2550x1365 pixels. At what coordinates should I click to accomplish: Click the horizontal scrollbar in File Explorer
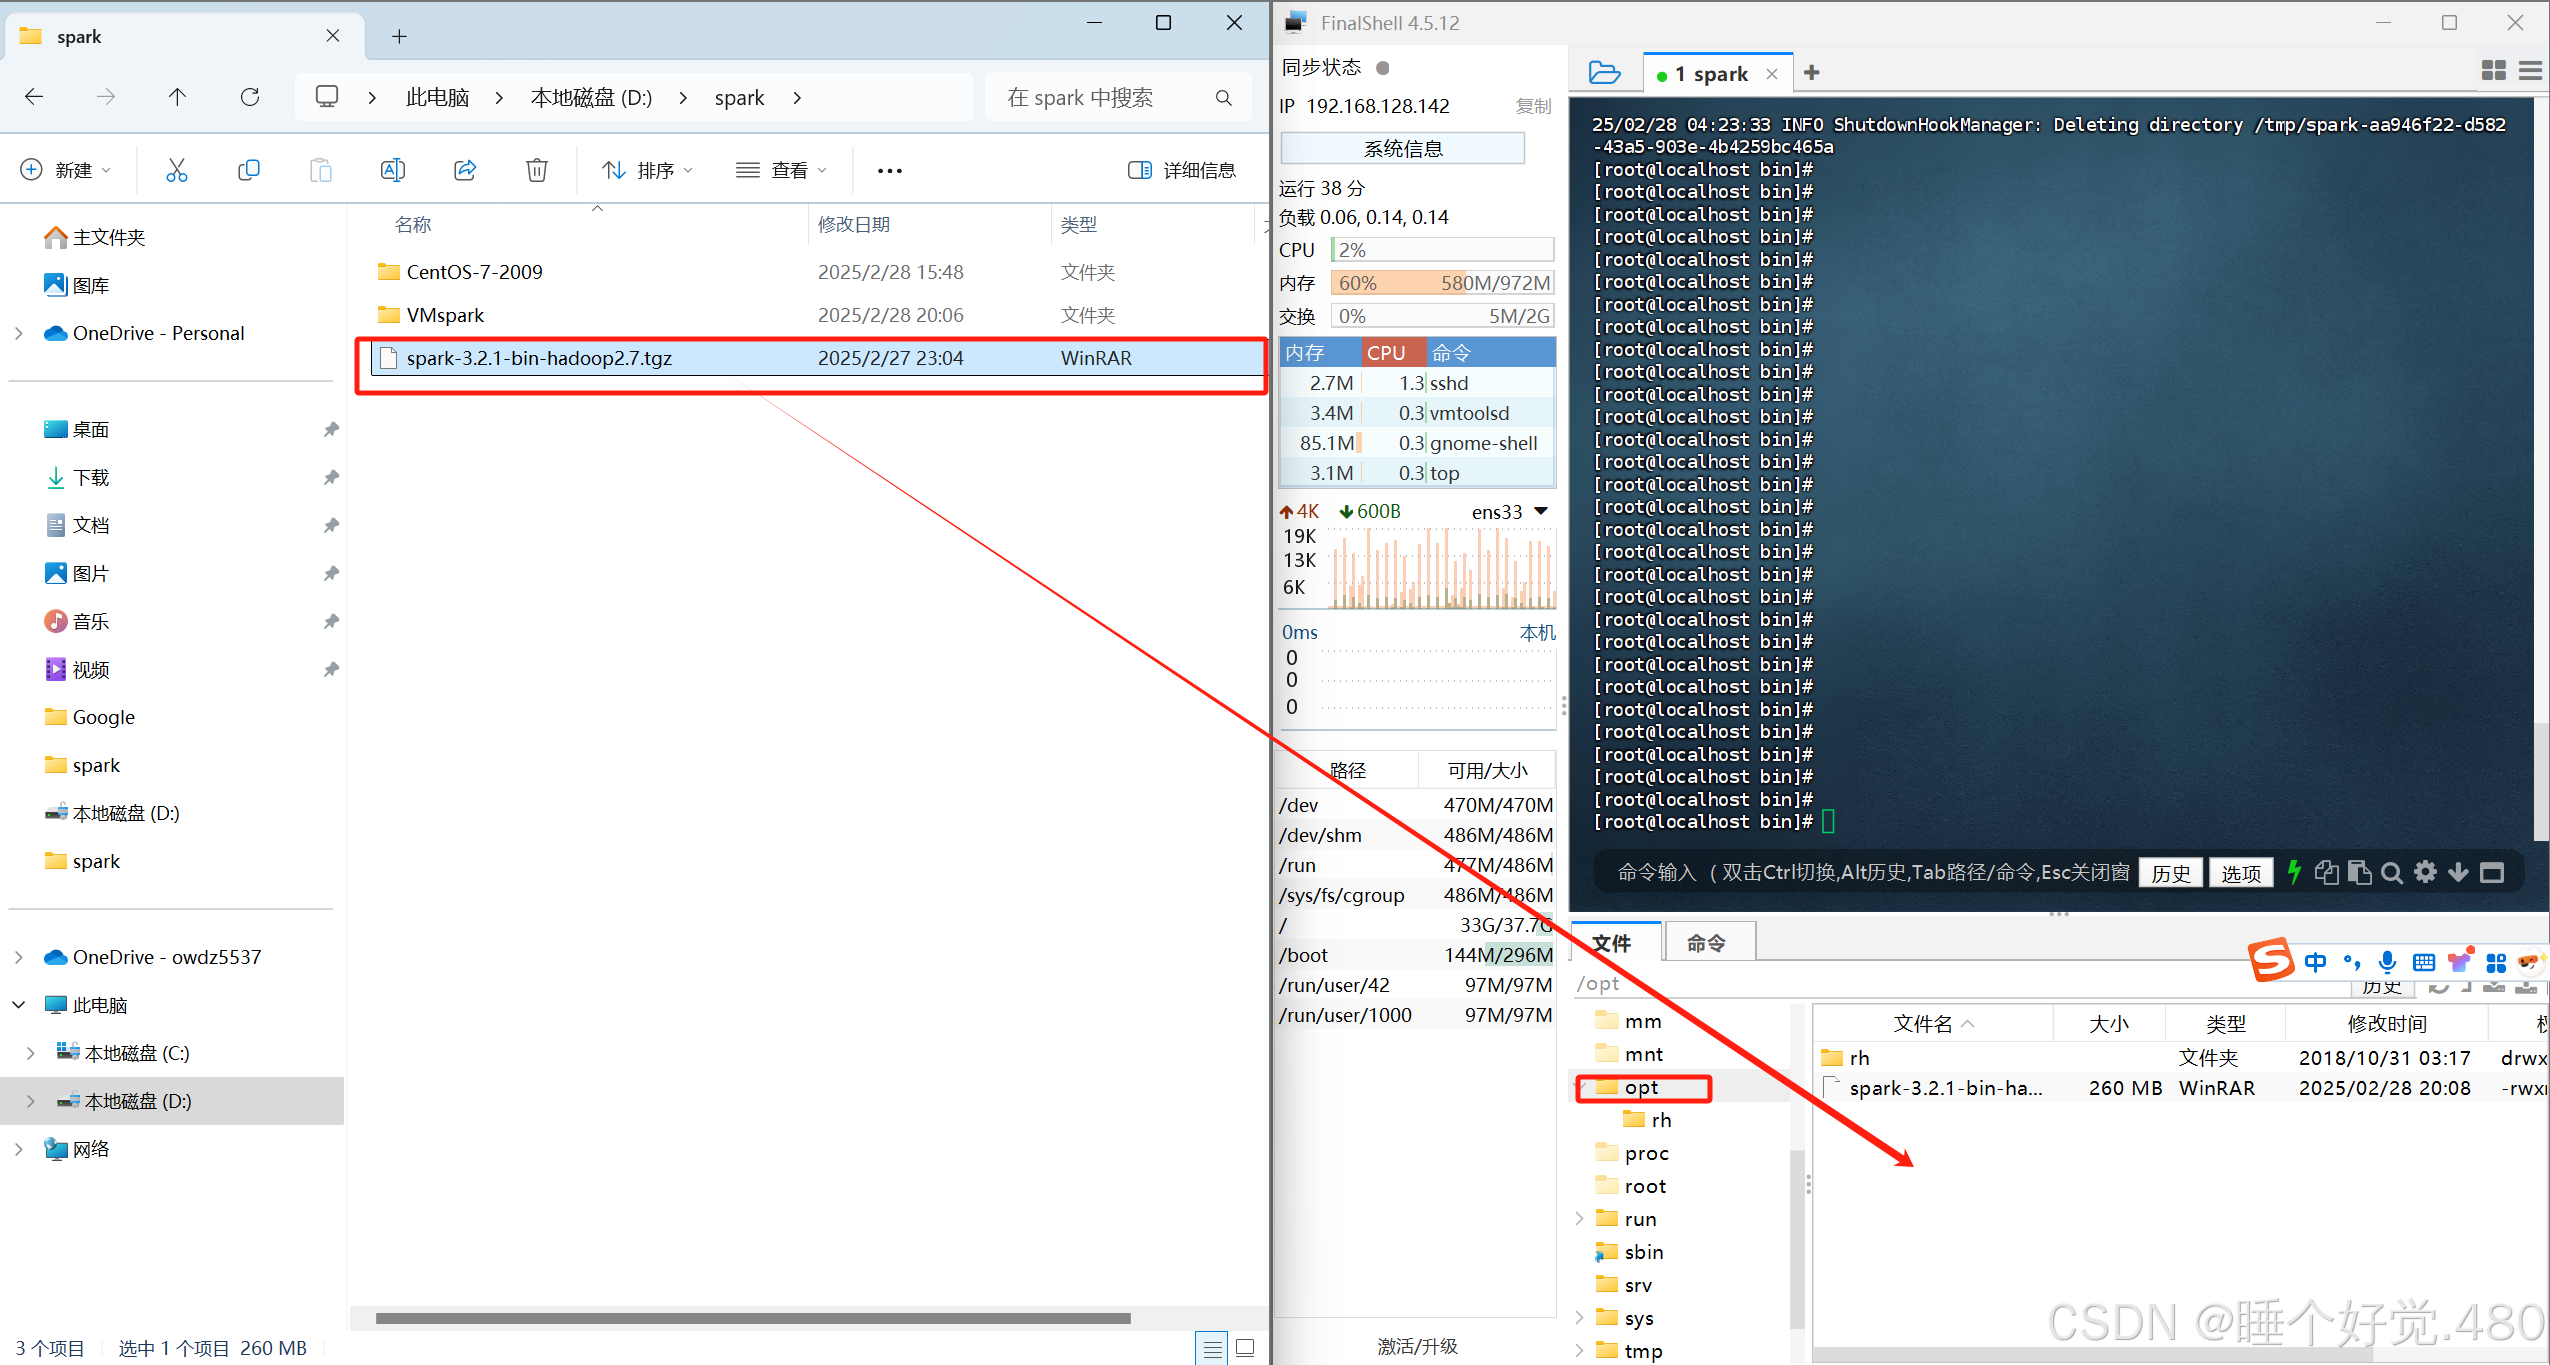click(x=750, y=1318)
